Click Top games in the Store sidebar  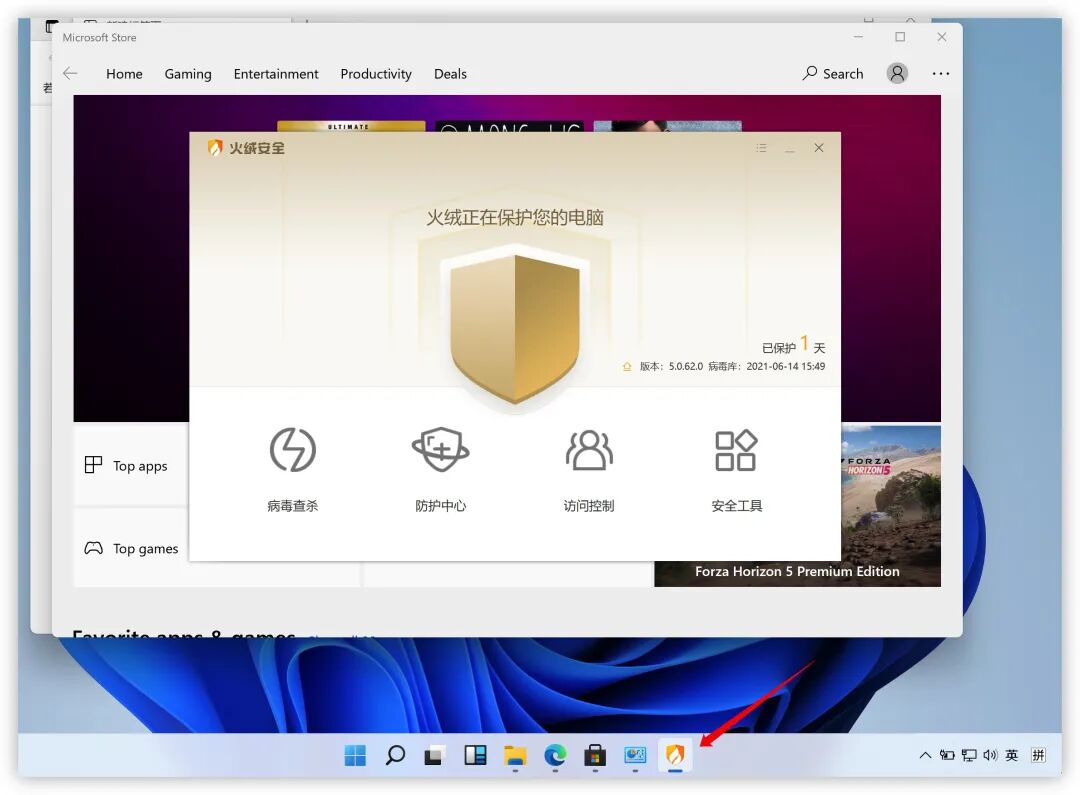pyautogui.click(x=145, y=548)
